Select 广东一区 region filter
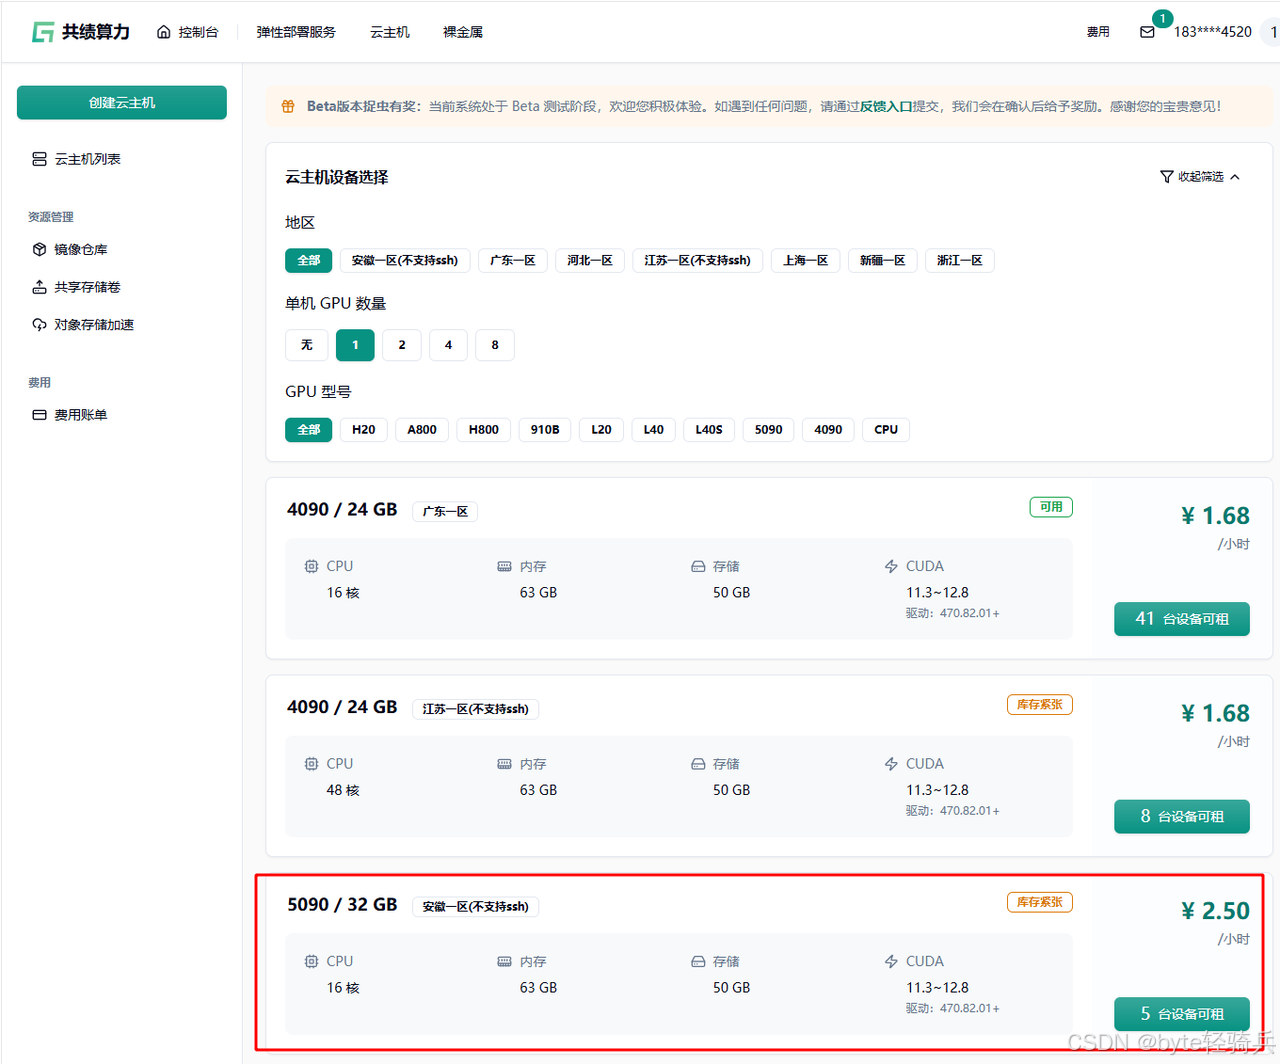 point(513,261)
